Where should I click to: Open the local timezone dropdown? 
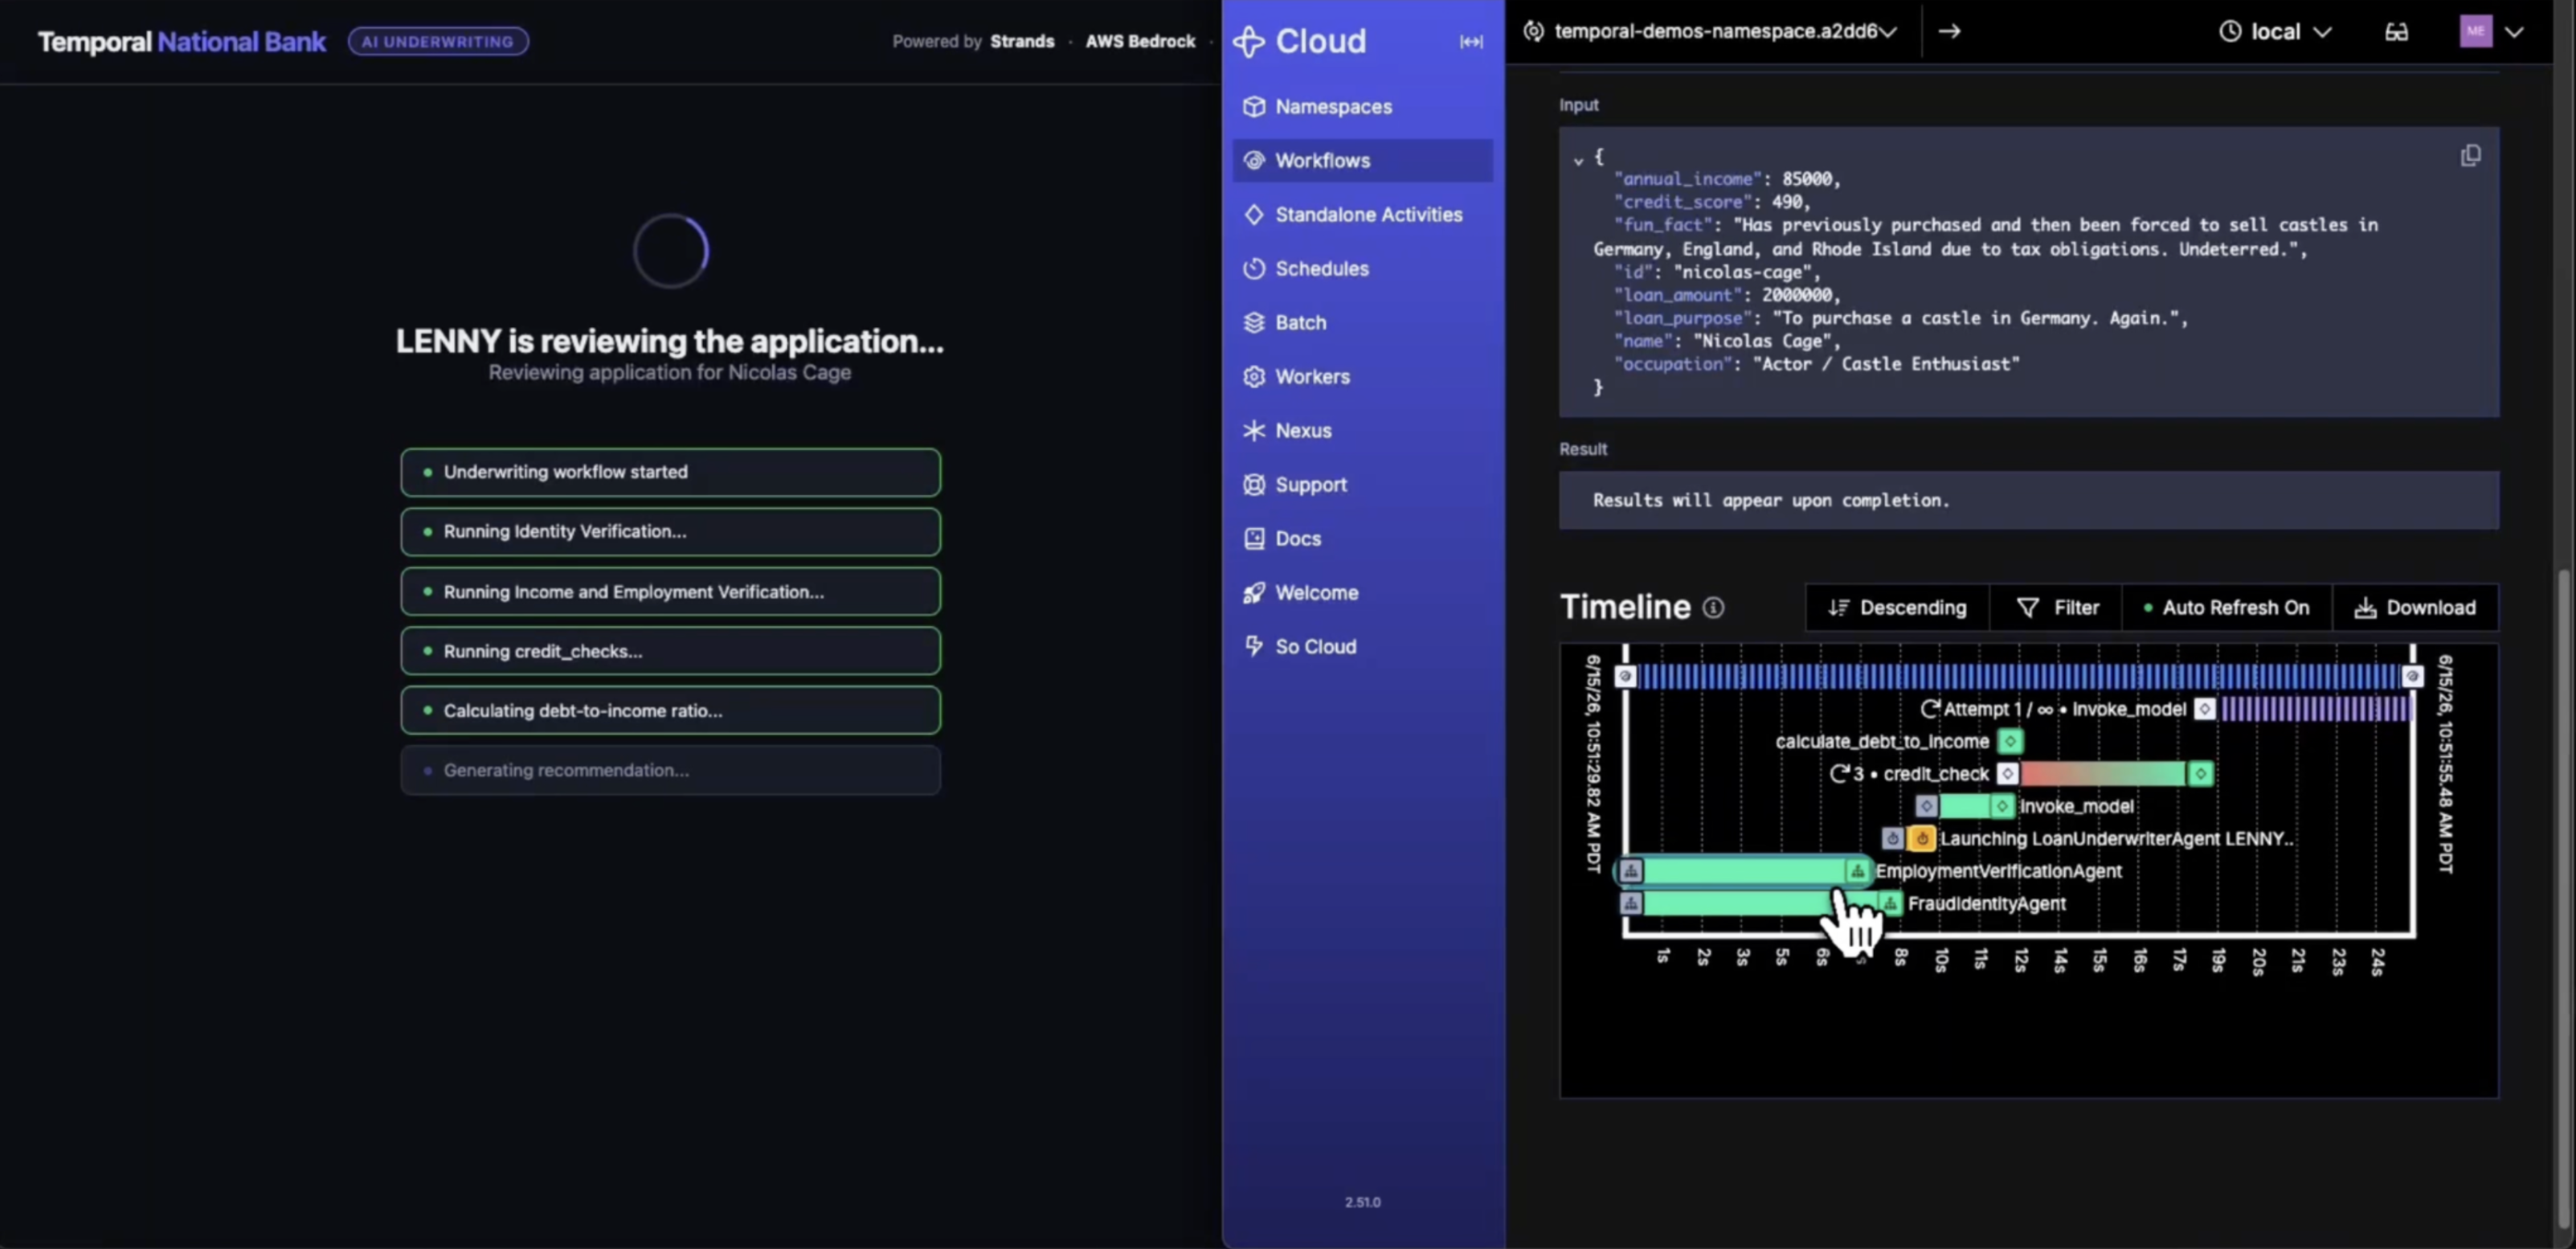coord(2276,31)
